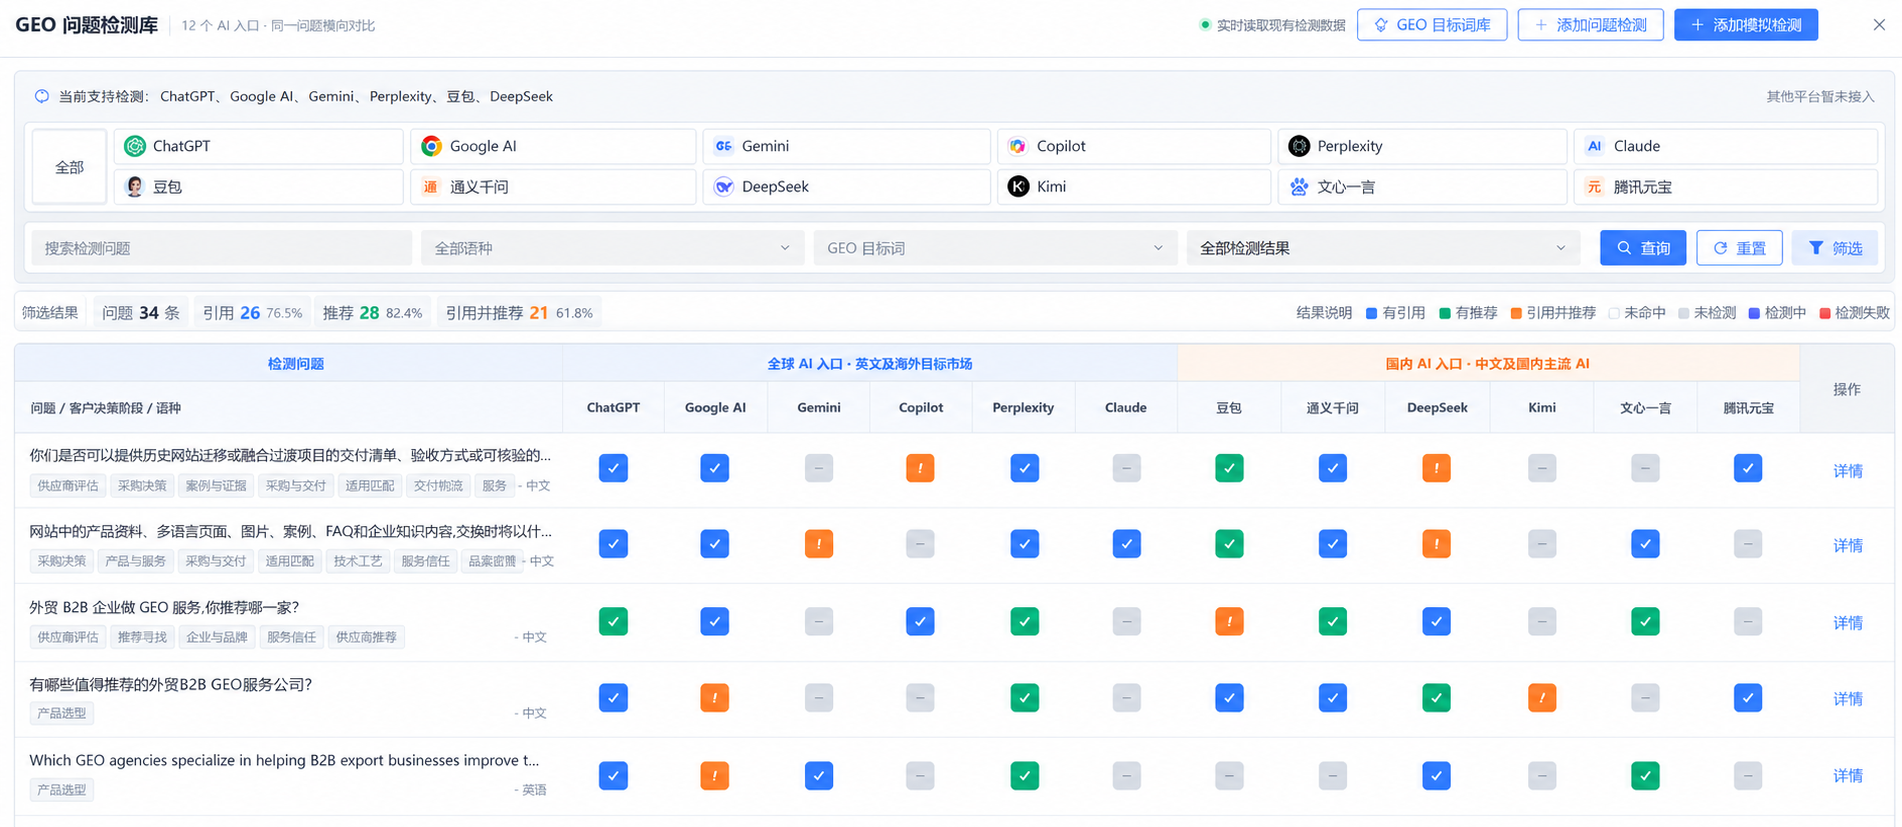Open orange DeepSeek result in the 你们是否可以提供 row
The height and width of the screenshot is (827, 1902).
point(1436,468)
